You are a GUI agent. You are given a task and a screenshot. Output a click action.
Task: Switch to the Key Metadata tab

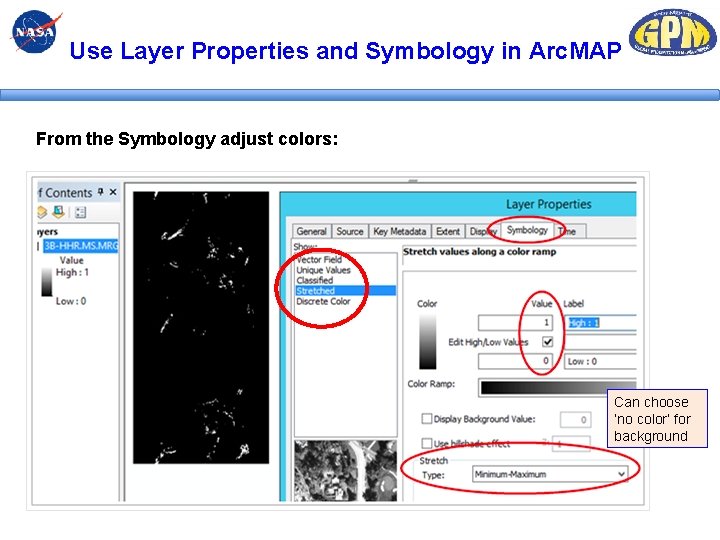(x=399, y=231)
